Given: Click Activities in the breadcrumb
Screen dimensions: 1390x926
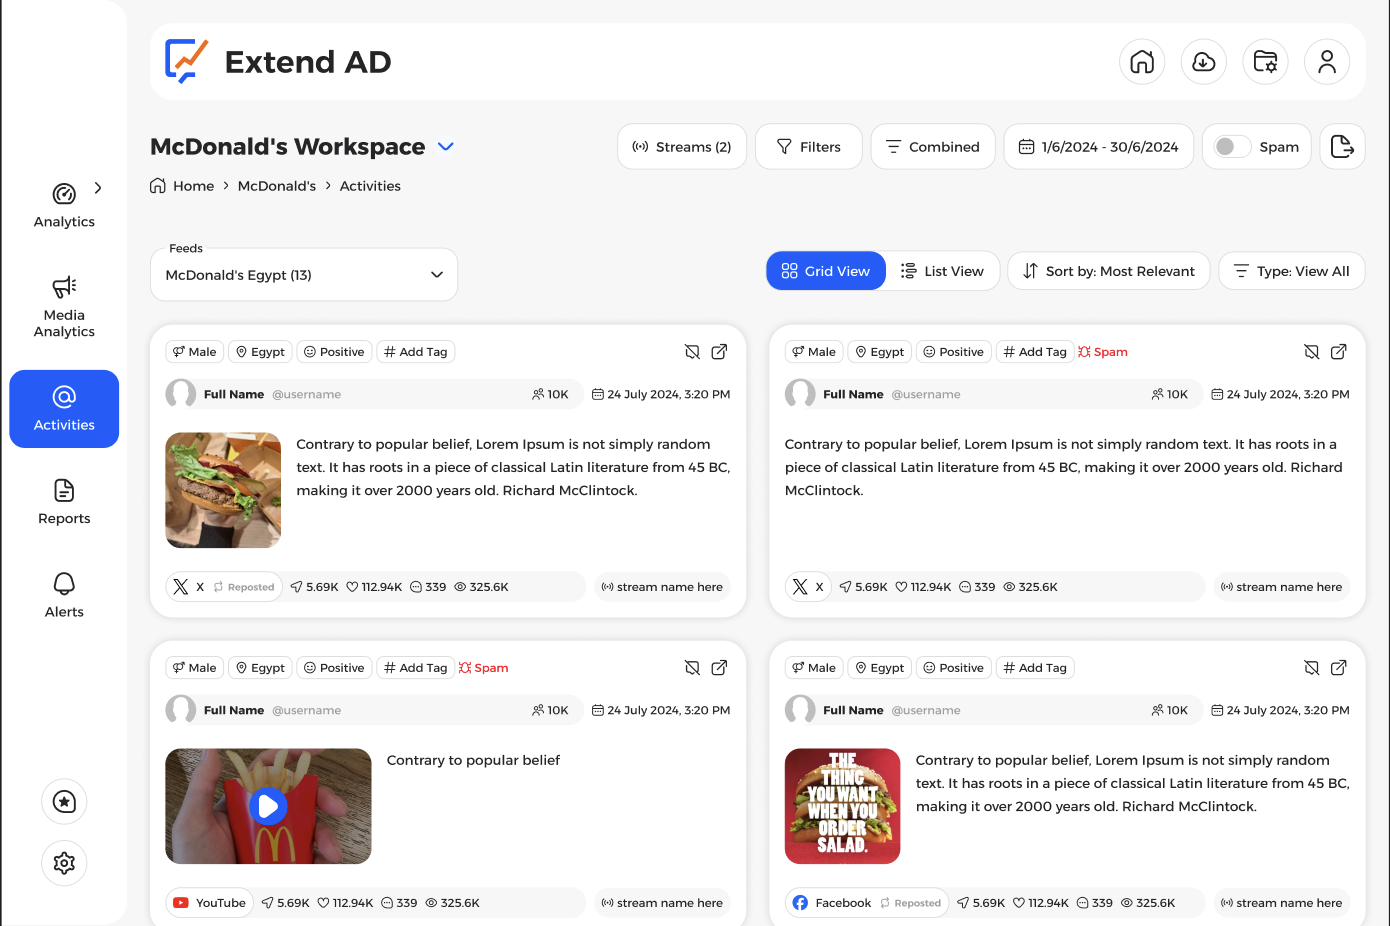Looking at the screenshot, I should [370, 186].
